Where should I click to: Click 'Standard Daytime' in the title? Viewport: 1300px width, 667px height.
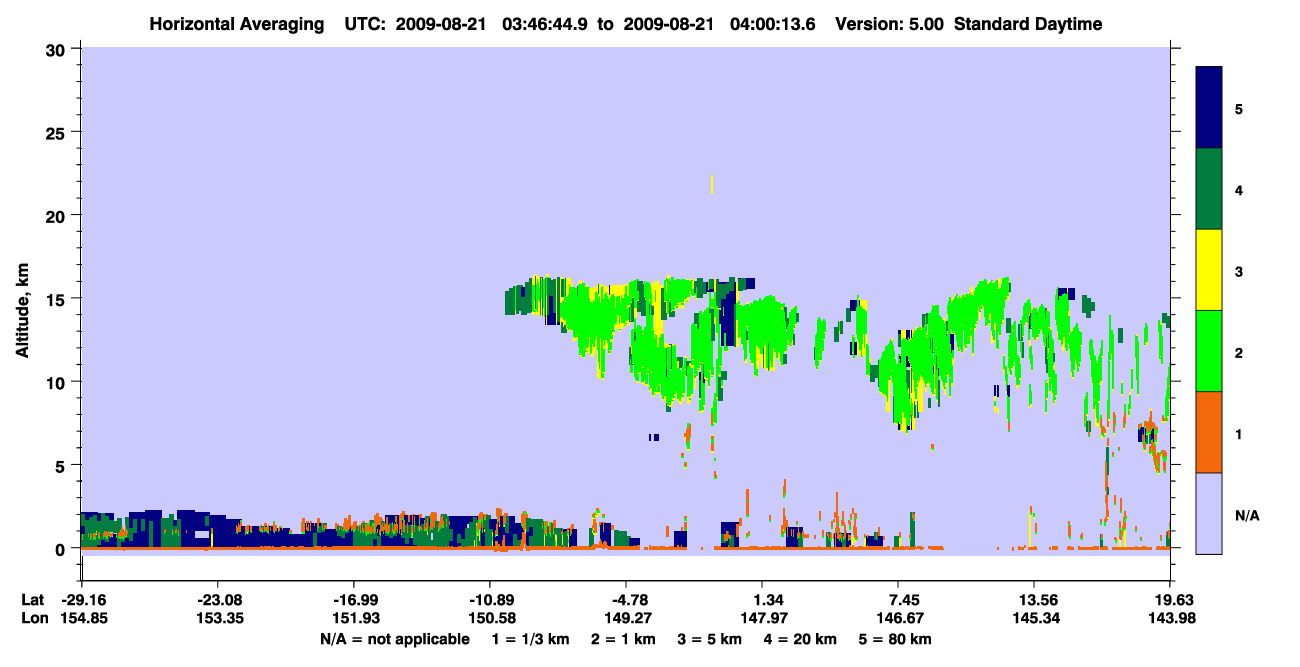pyautogui.click(x=1028, y=24)
